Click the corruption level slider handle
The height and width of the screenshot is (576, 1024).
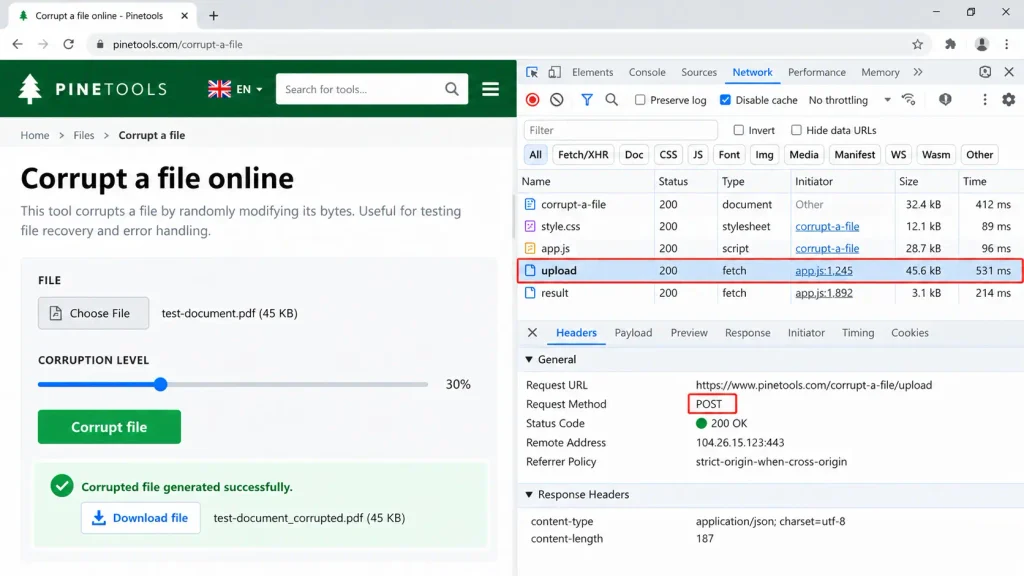tap(161, 385)
